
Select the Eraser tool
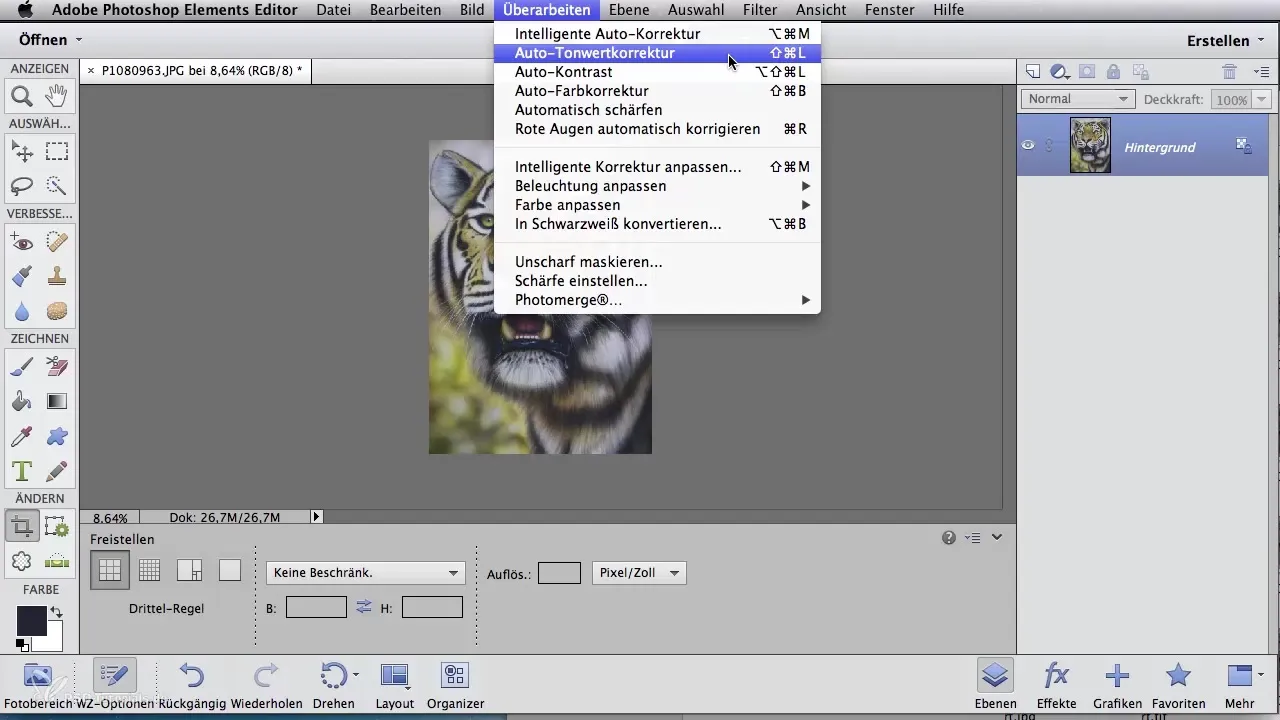57,367
